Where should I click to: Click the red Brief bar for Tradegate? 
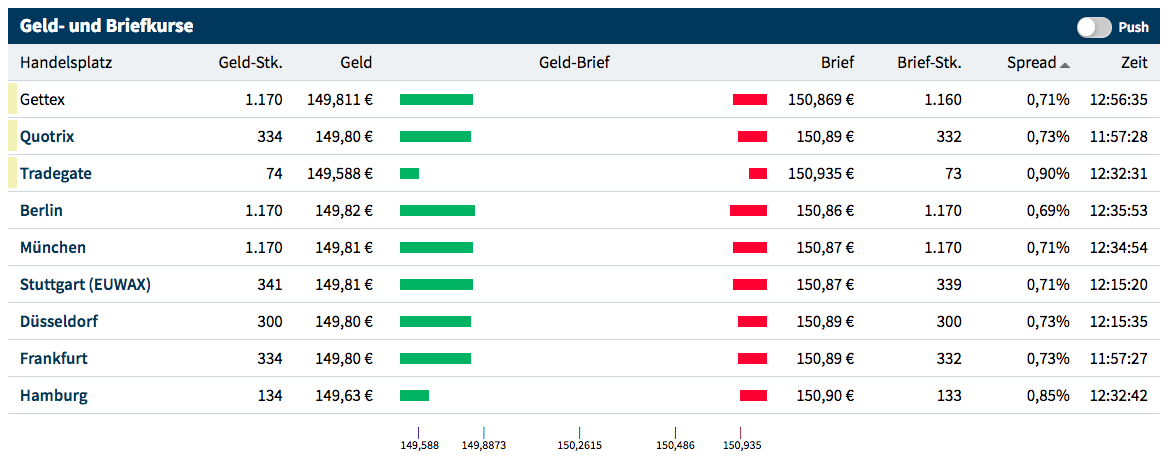758,174
